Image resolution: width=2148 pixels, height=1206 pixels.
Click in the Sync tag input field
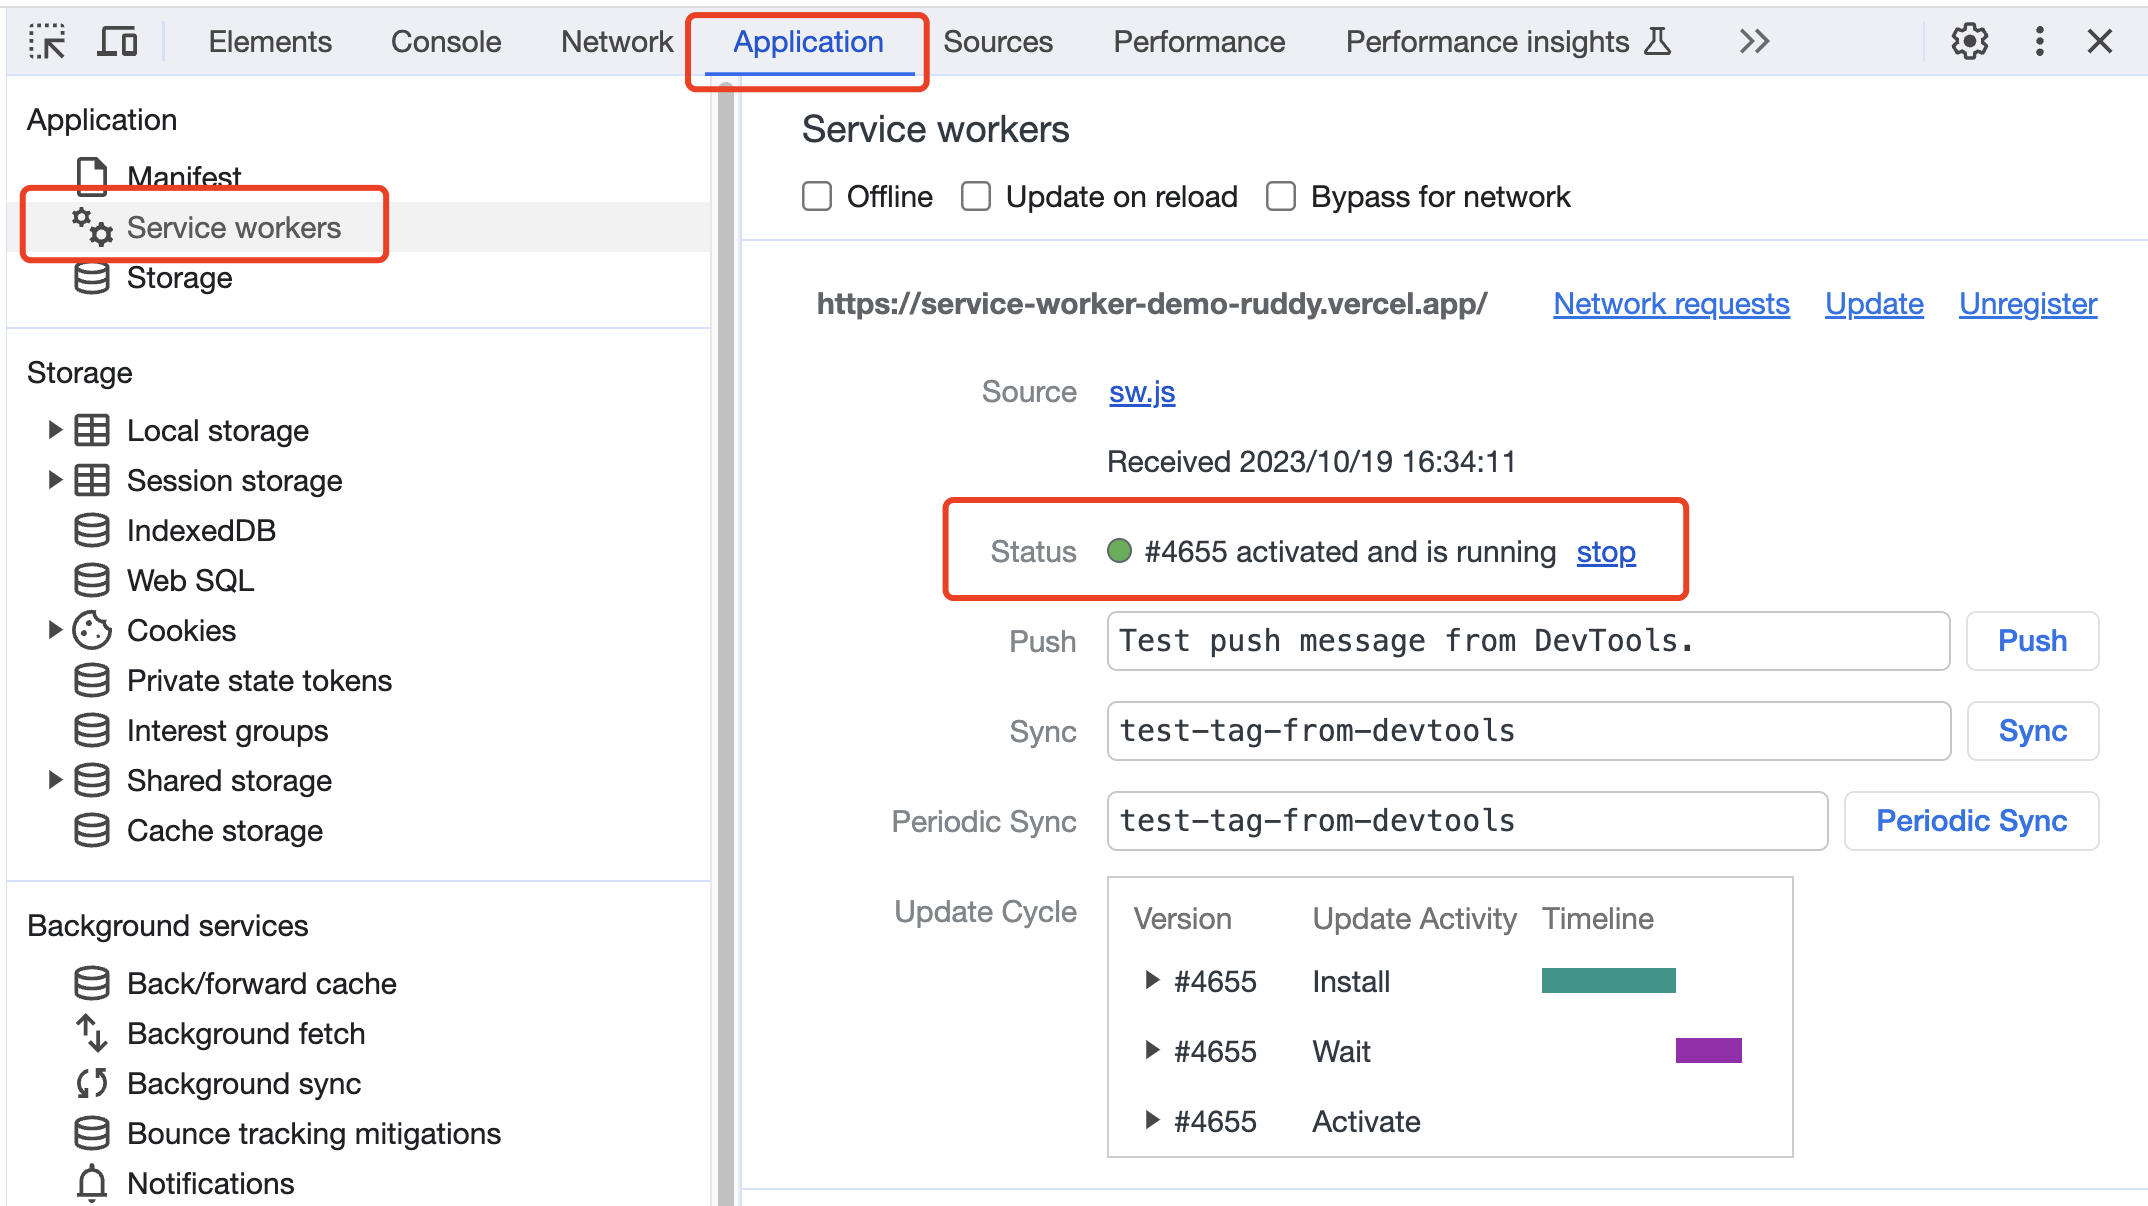[x=1528, y=731]
